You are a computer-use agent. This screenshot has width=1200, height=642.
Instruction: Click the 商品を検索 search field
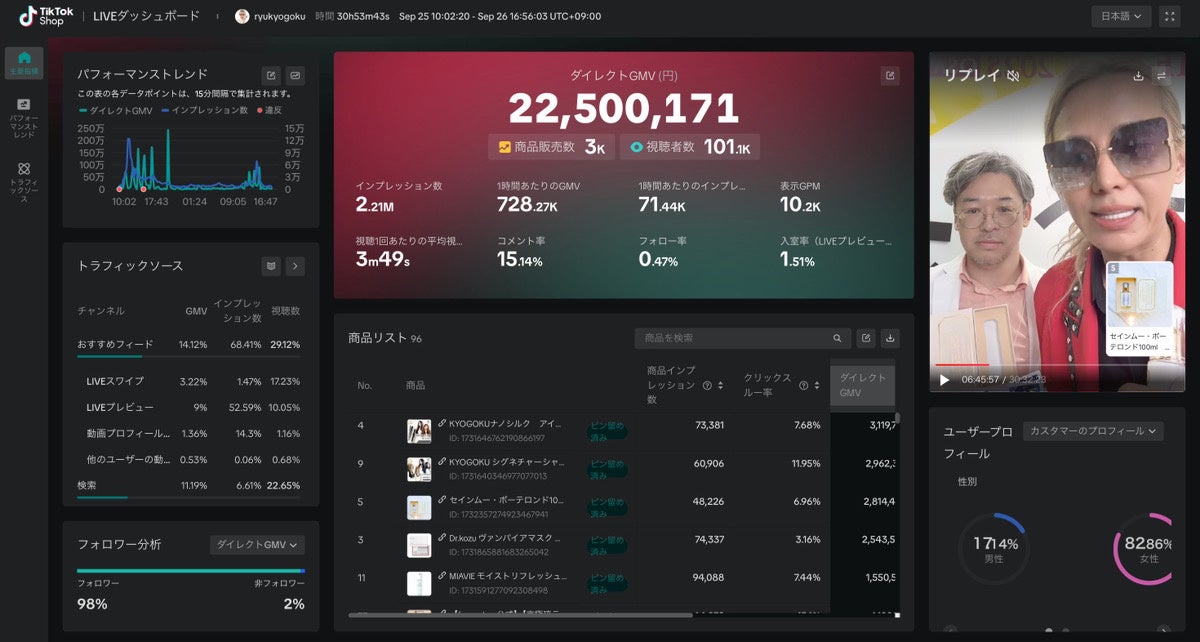(742, 338)
